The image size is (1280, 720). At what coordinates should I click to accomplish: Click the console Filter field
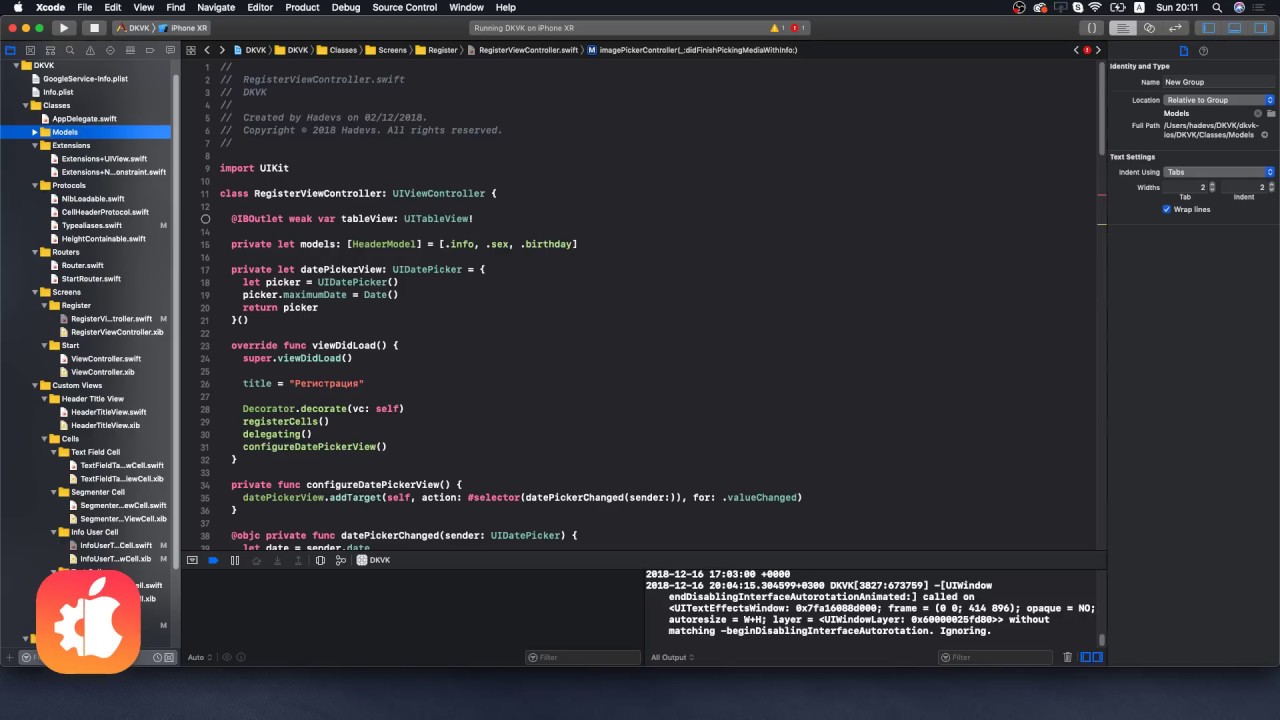point(995,657)
